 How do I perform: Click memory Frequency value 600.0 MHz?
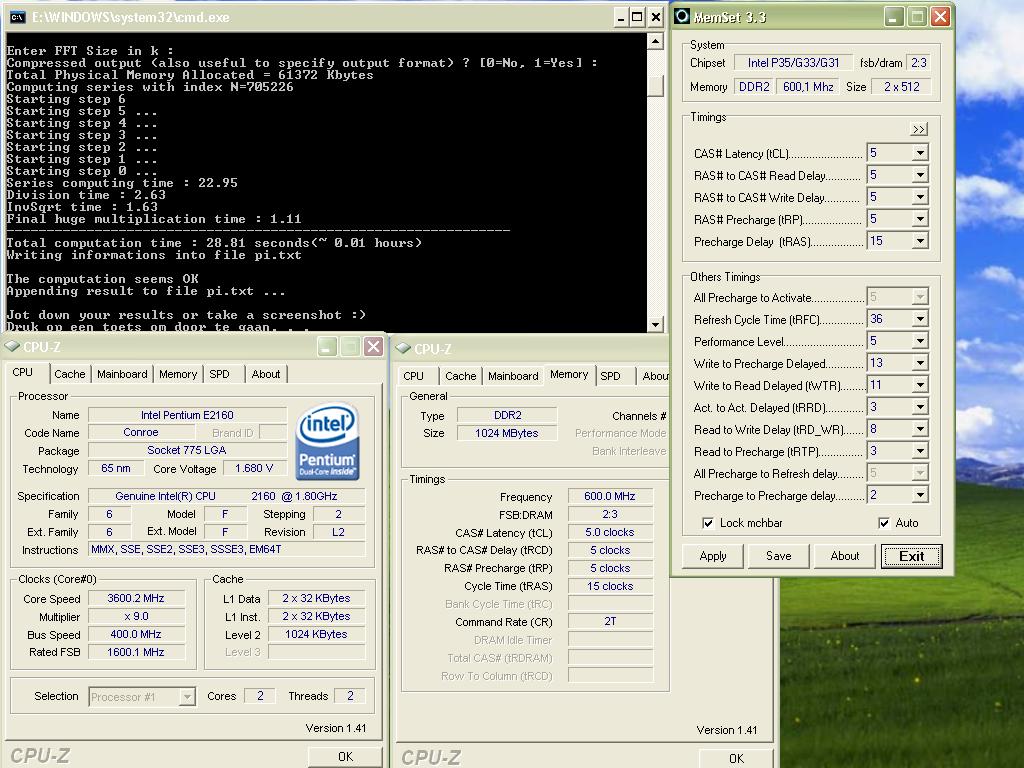click(x=610, y=496)
